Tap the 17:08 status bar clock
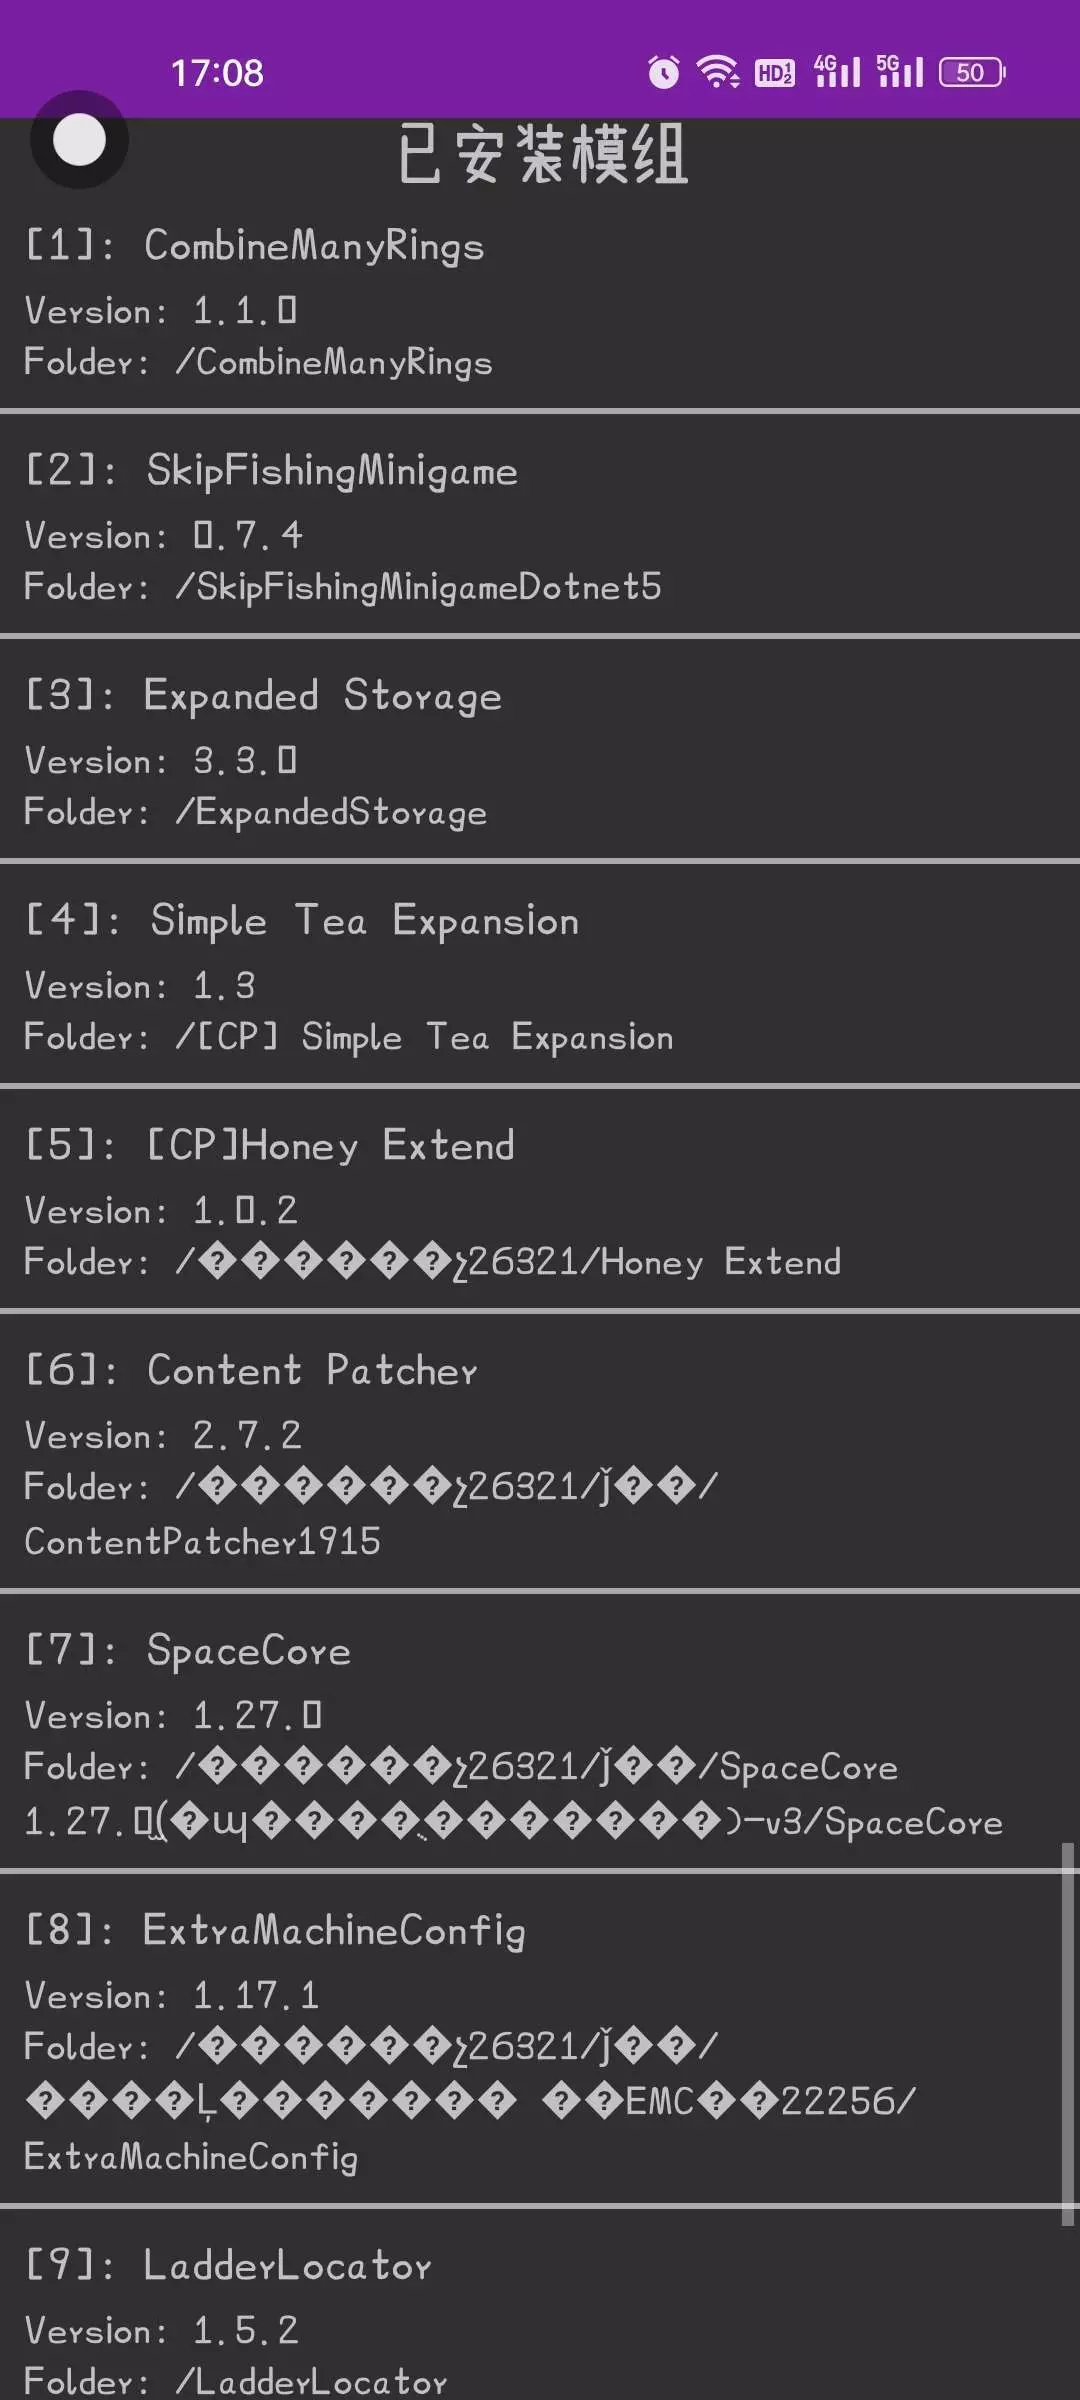This screenshot has height=2400, width=1080. click(x=217, y=73)
